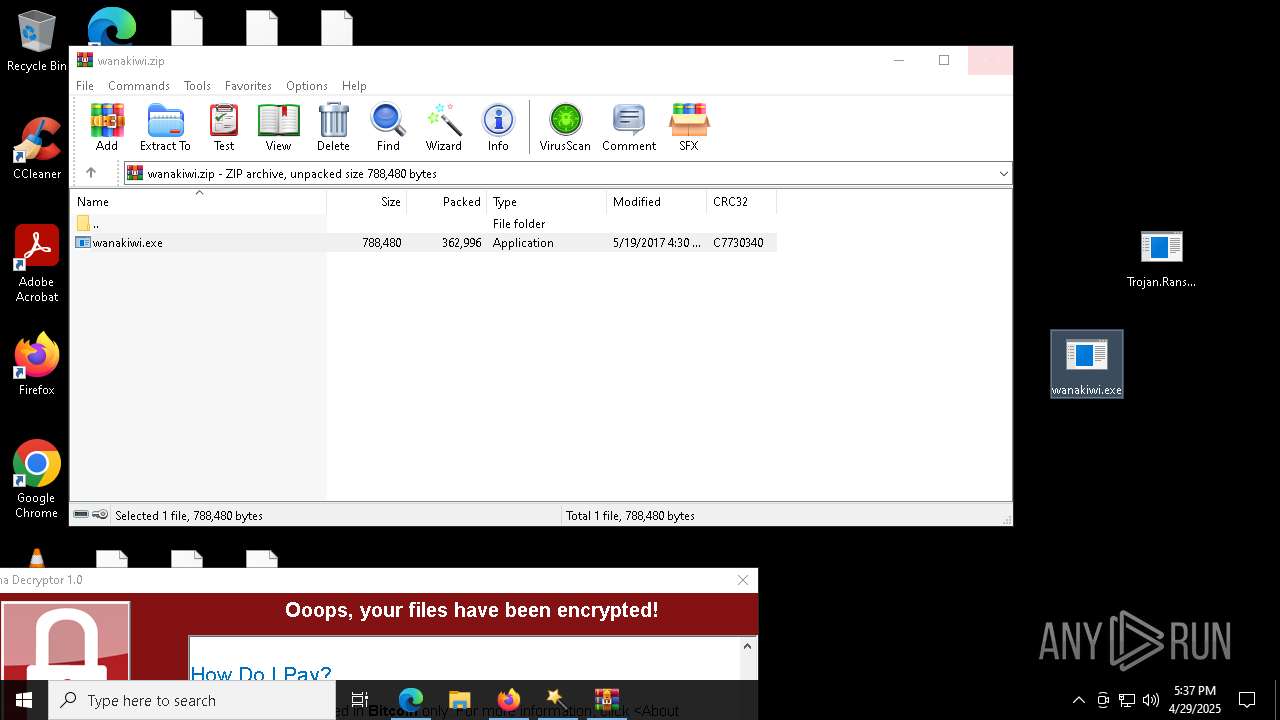1280x720 pixels.
Task: Select the Trojan.Rans... desktop icon
Action: 1161,258
